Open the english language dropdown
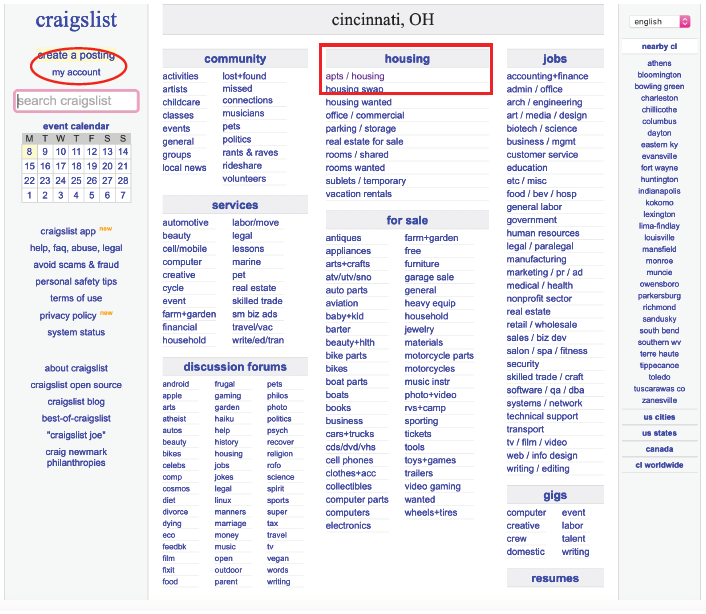 (660, 22)
